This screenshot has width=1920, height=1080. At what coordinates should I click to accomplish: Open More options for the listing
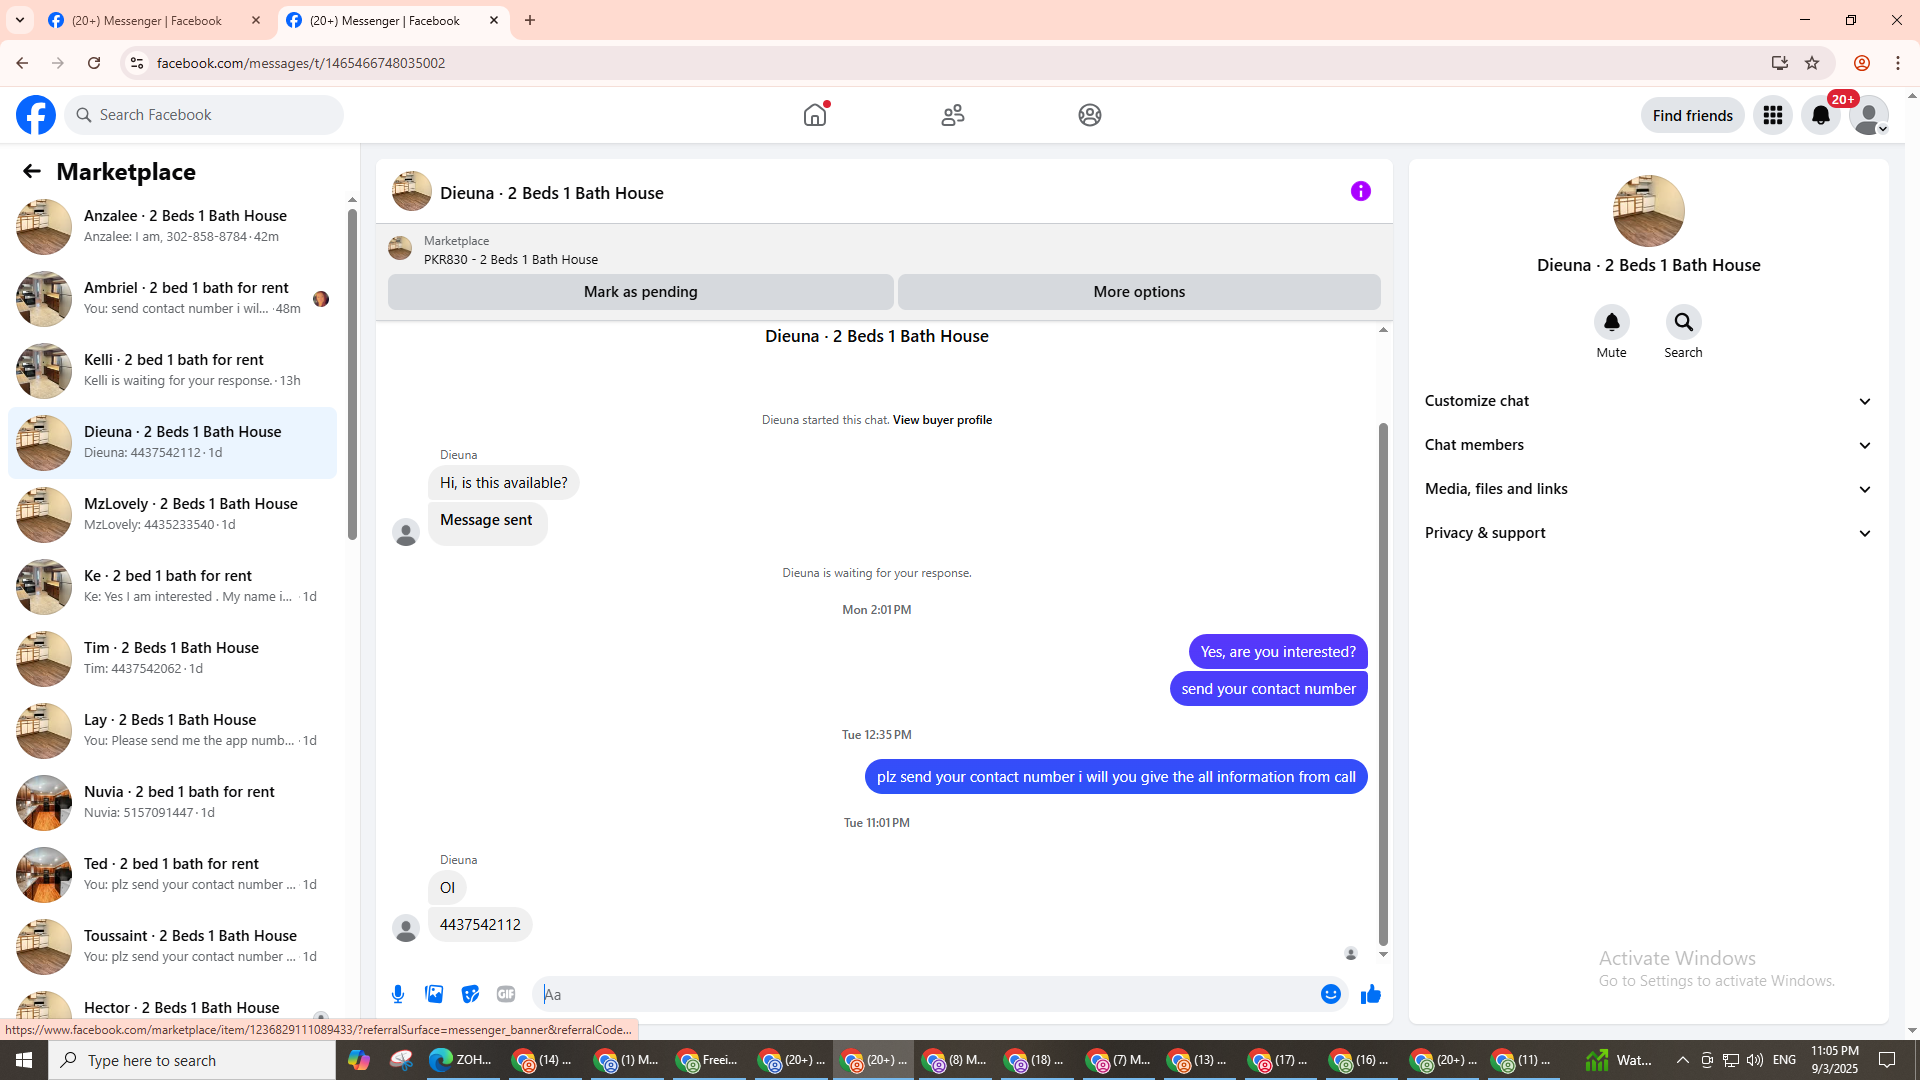tap(1139, 292)
